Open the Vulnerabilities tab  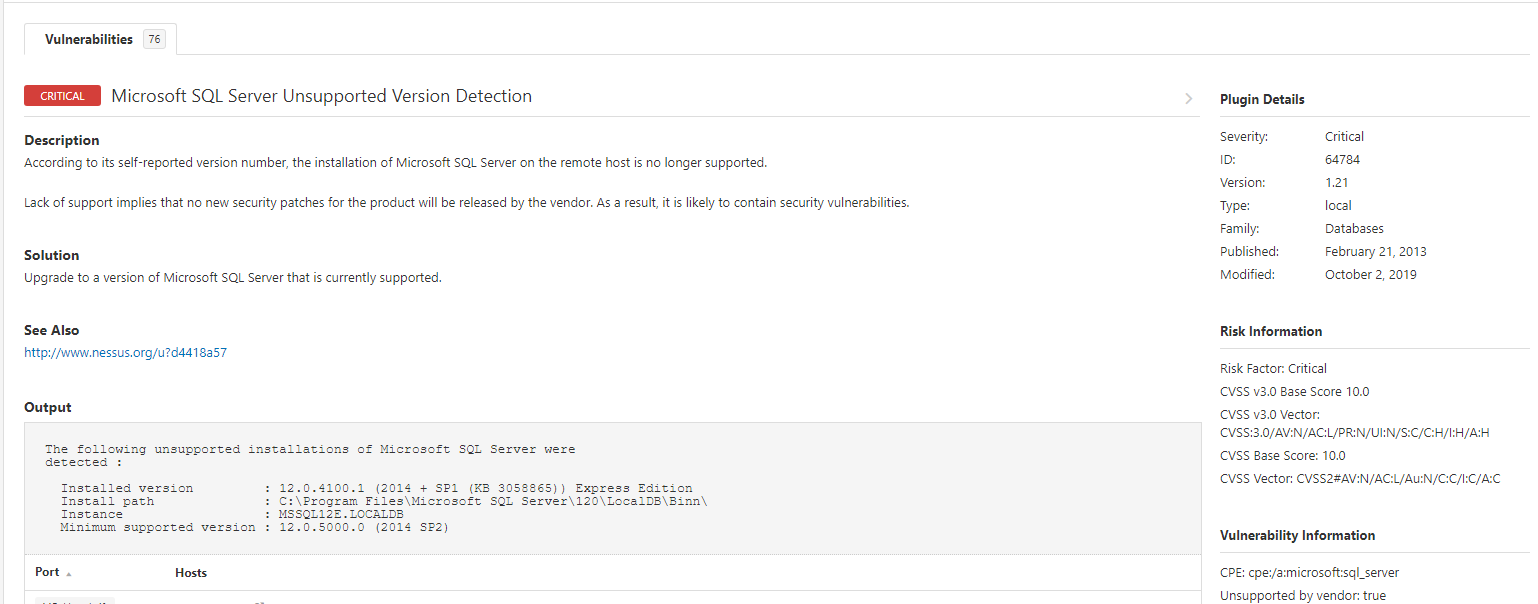89,40
